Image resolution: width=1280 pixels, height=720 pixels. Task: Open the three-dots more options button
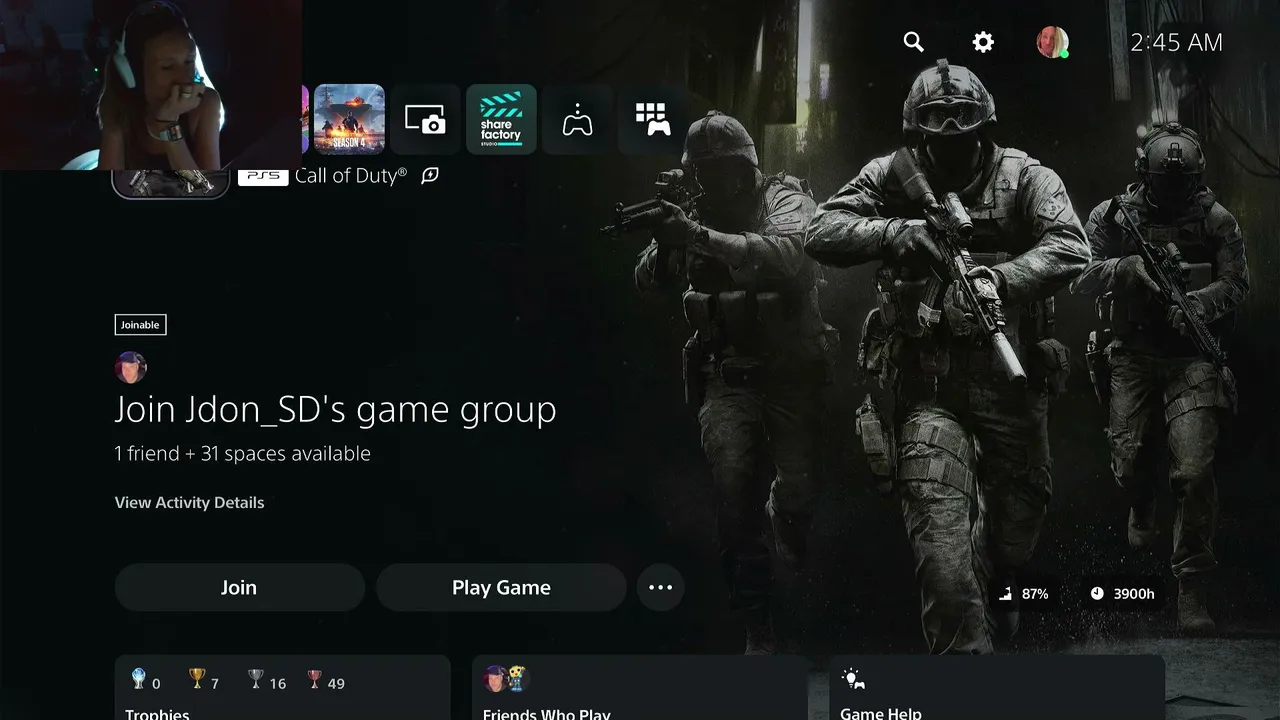click(x=661, y=587)
